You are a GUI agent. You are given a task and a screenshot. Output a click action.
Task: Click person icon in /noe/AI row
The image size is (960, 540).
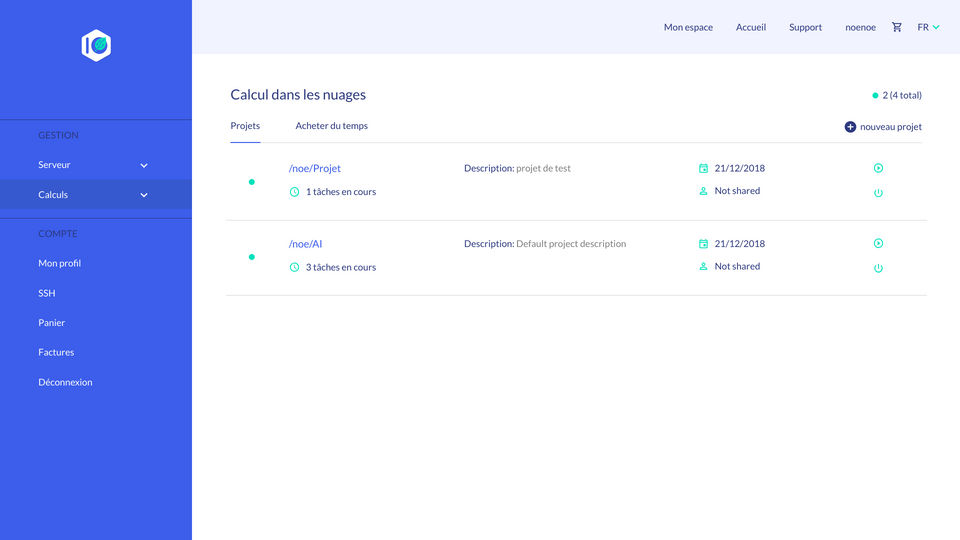pos(703,266)
